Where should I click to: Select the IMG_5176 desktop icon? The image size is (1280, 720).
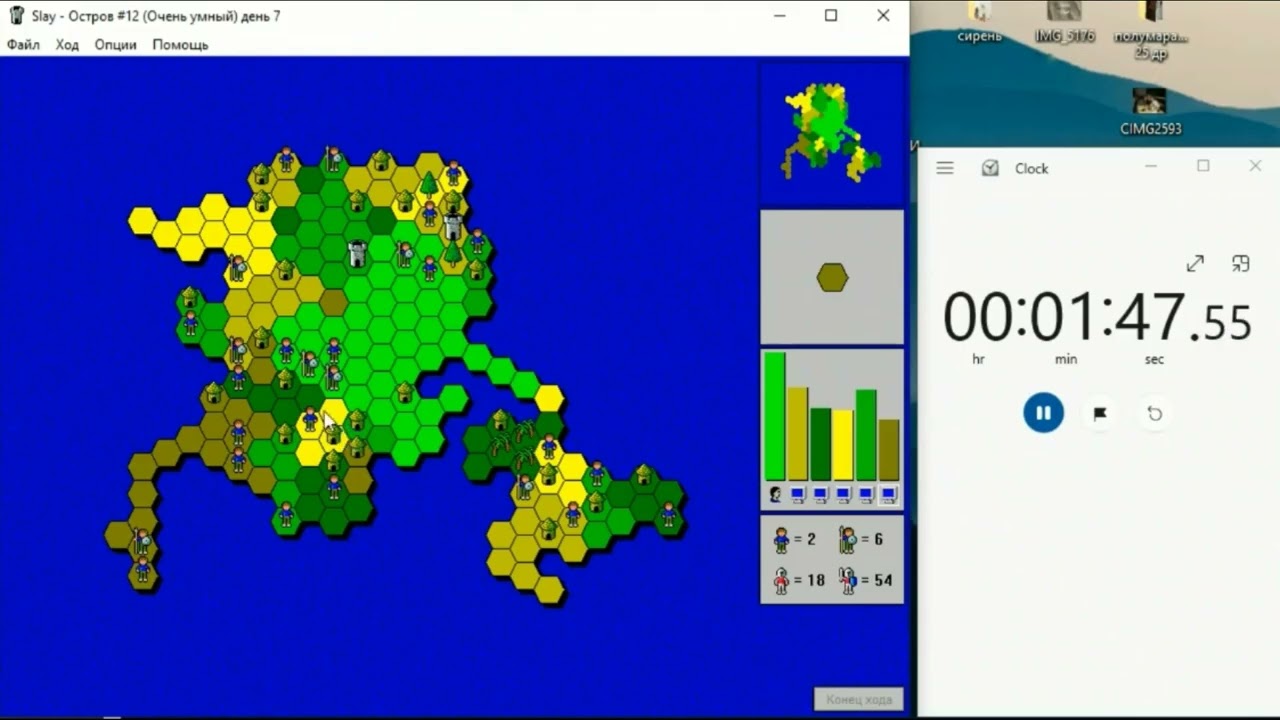[x=1064, y=22]
